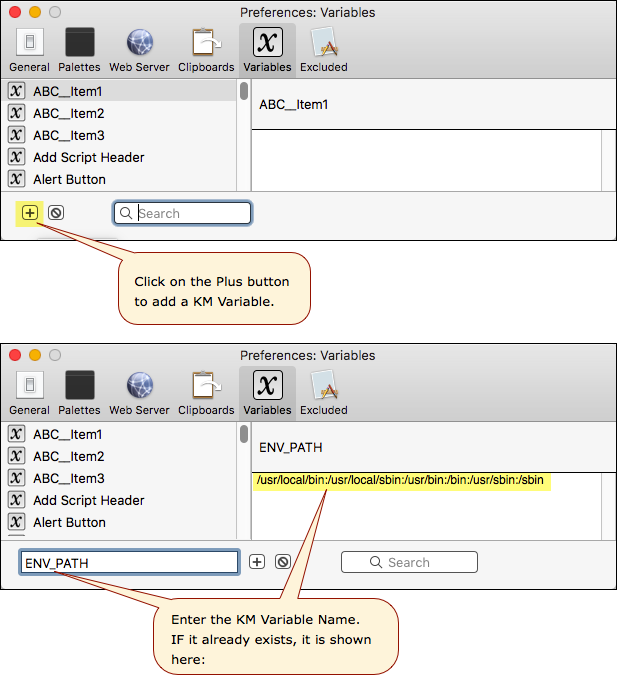The width and height of the screenshot is (617, 680).
Task: Open Excluded pane in the top window
Action: pos(323,50)
